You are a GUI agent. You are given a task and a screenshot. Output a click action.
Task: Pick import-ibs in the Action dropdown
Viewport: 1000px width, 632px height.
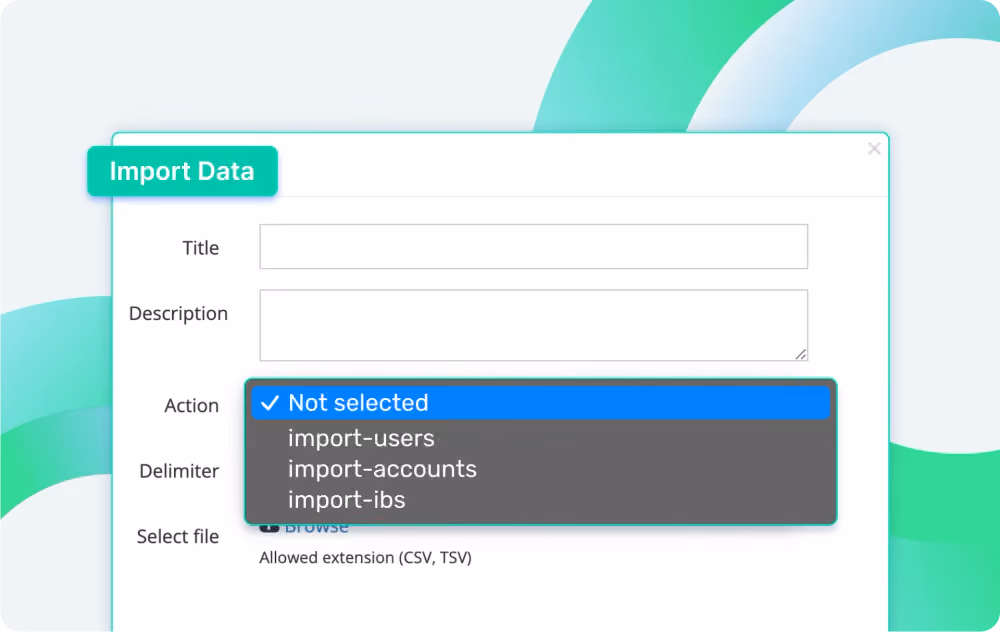(346, 500)
